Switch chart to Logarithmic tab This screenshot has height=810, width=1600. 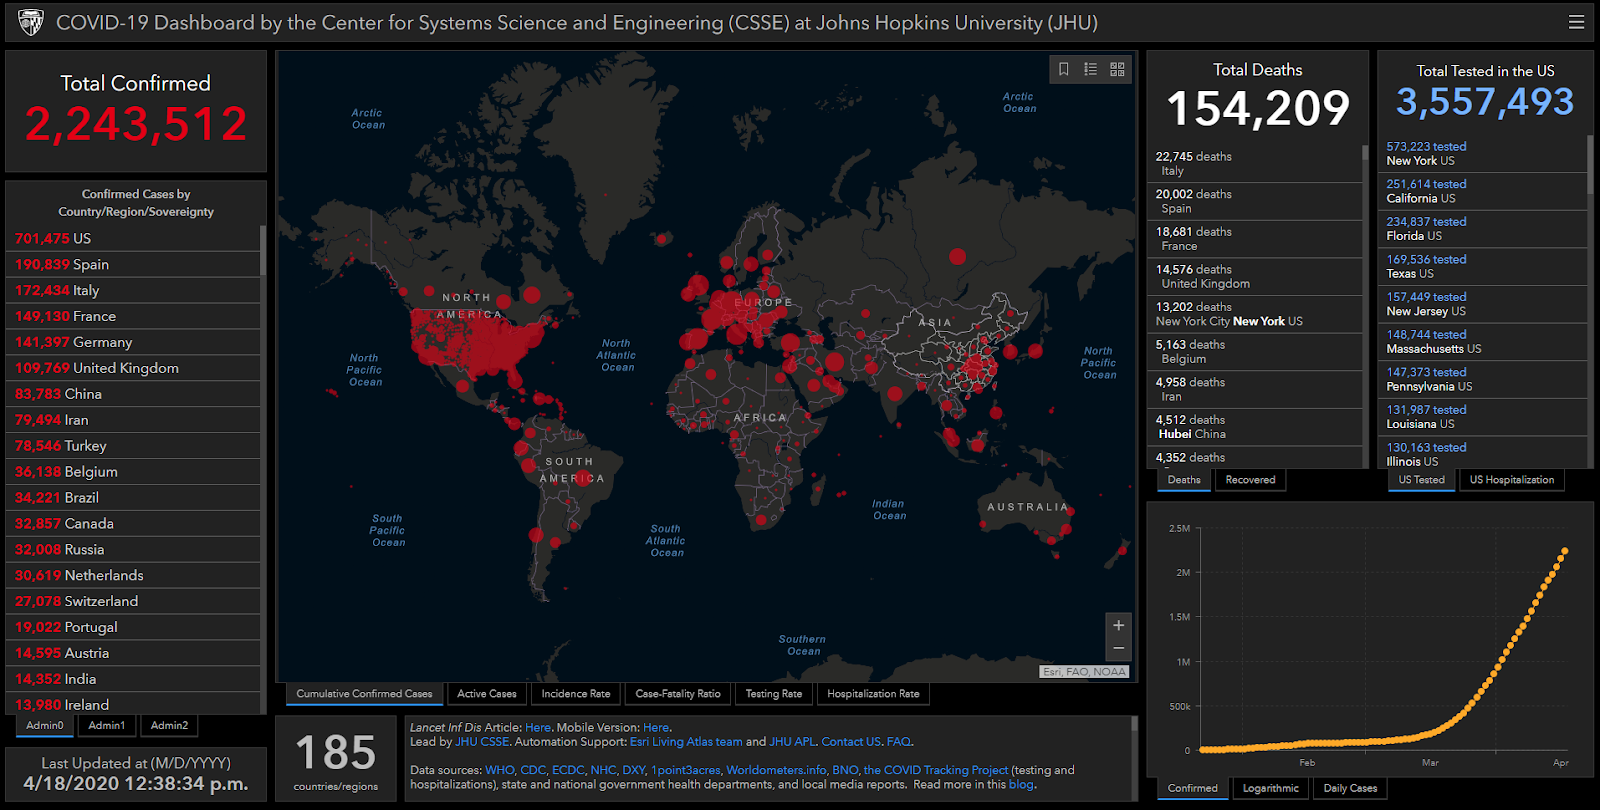click(x=1271, y=788)
